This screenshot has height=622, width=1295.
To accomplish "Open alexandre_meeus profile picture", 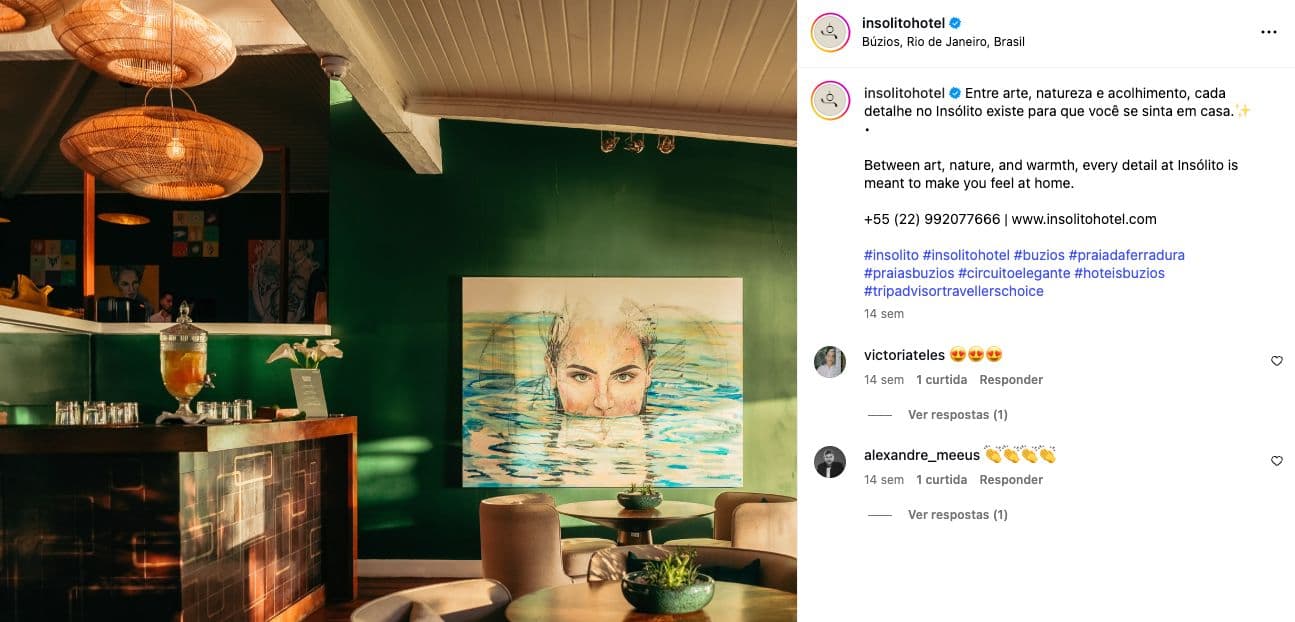I will (x=830, y=462).
